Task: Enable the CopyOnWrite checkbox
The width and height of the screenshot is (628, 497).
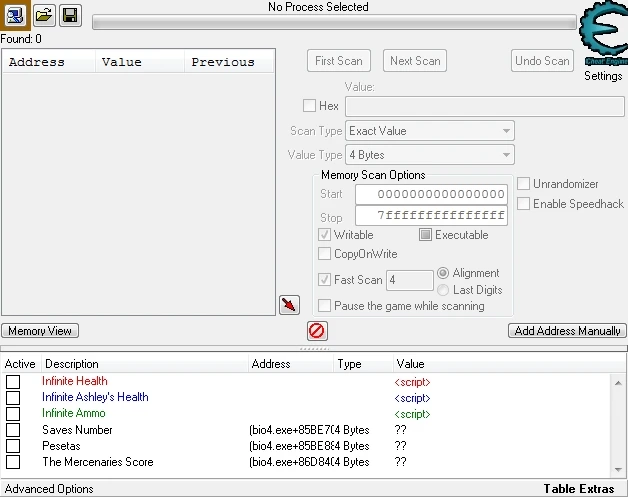Action: pos(324,254)
